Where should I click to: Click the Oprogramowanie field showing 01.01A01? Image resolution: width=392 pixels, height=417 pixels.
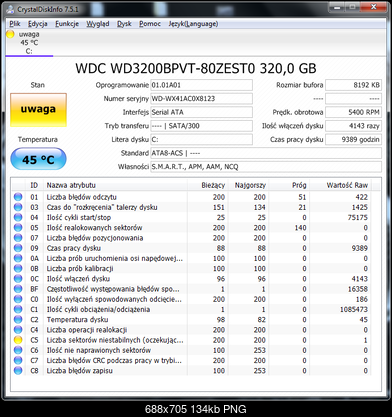coord(201,85)
